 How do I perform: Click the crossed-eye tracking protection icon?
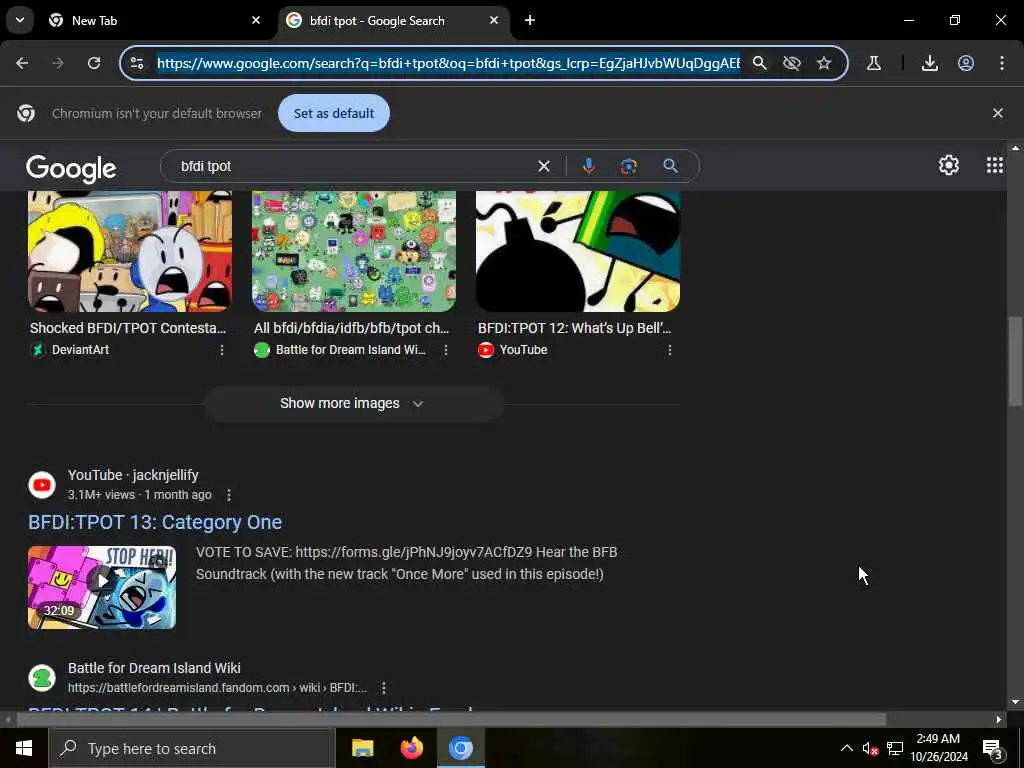[792, 63]
